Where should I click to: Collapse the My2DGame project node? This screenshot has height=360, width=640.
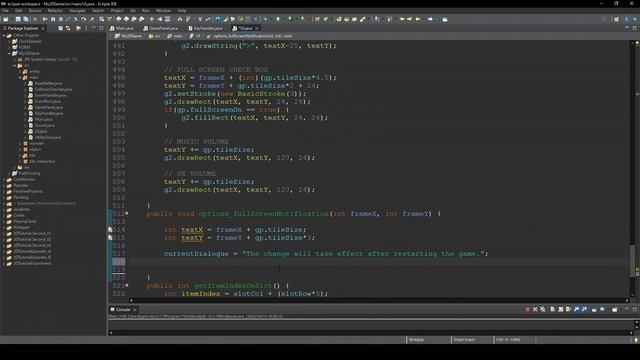pos(10,53)
